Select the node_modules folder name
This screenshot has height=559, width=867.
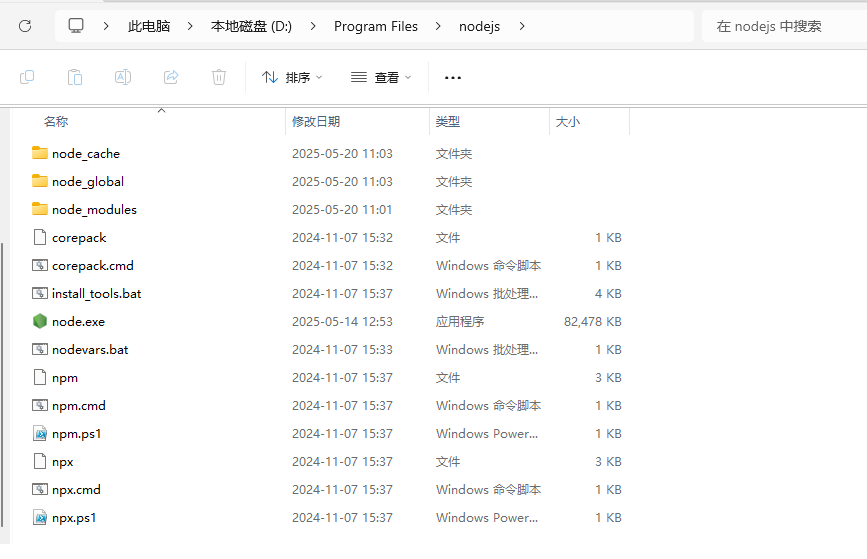[x=94, y=210]
